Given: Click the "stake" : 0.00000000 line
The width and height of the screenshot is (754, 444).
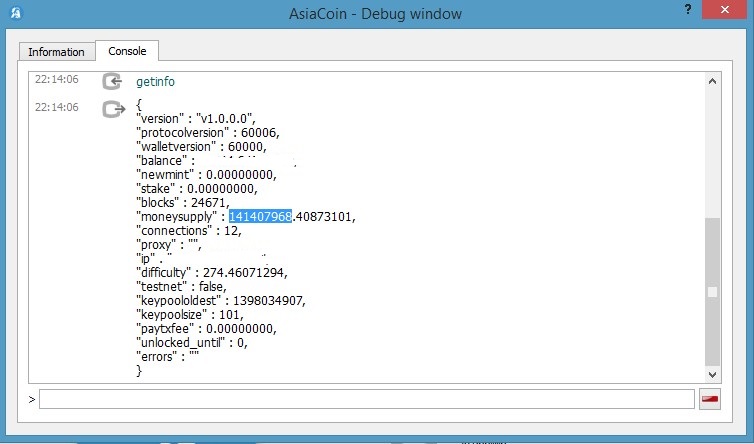Looking at the screenshot, I should [197, 188].
